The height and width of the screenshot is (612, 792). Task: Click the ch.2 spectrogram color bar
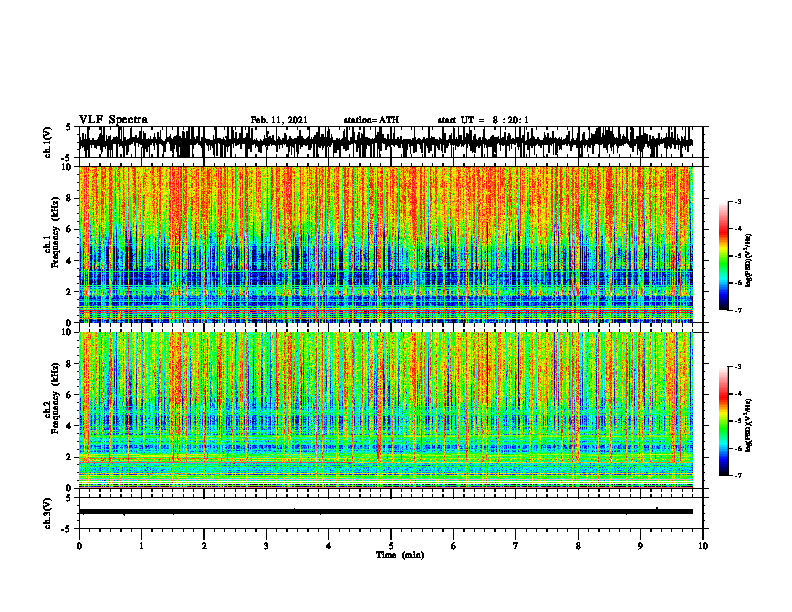723,421
